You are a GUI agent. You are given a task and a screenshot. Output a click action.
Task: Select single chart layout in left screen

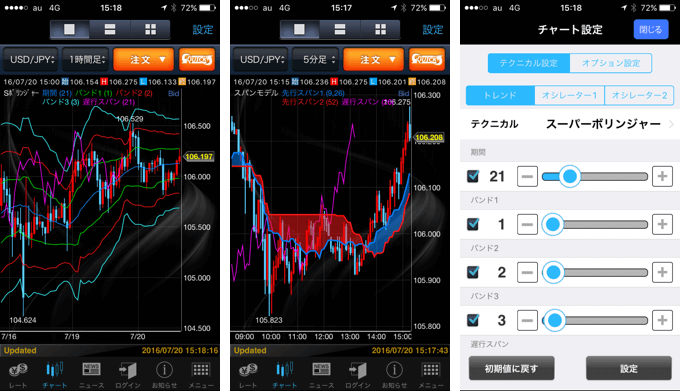tap(69, 29)
